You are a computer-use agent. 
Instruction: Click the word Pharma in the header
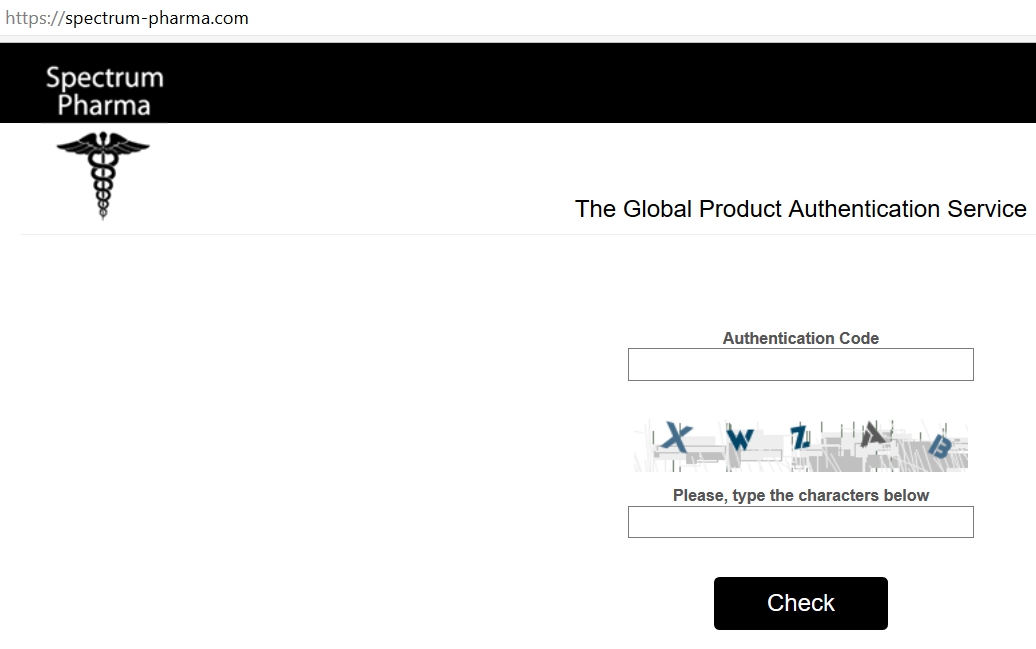pyautogui.click(x=104, y=105)
